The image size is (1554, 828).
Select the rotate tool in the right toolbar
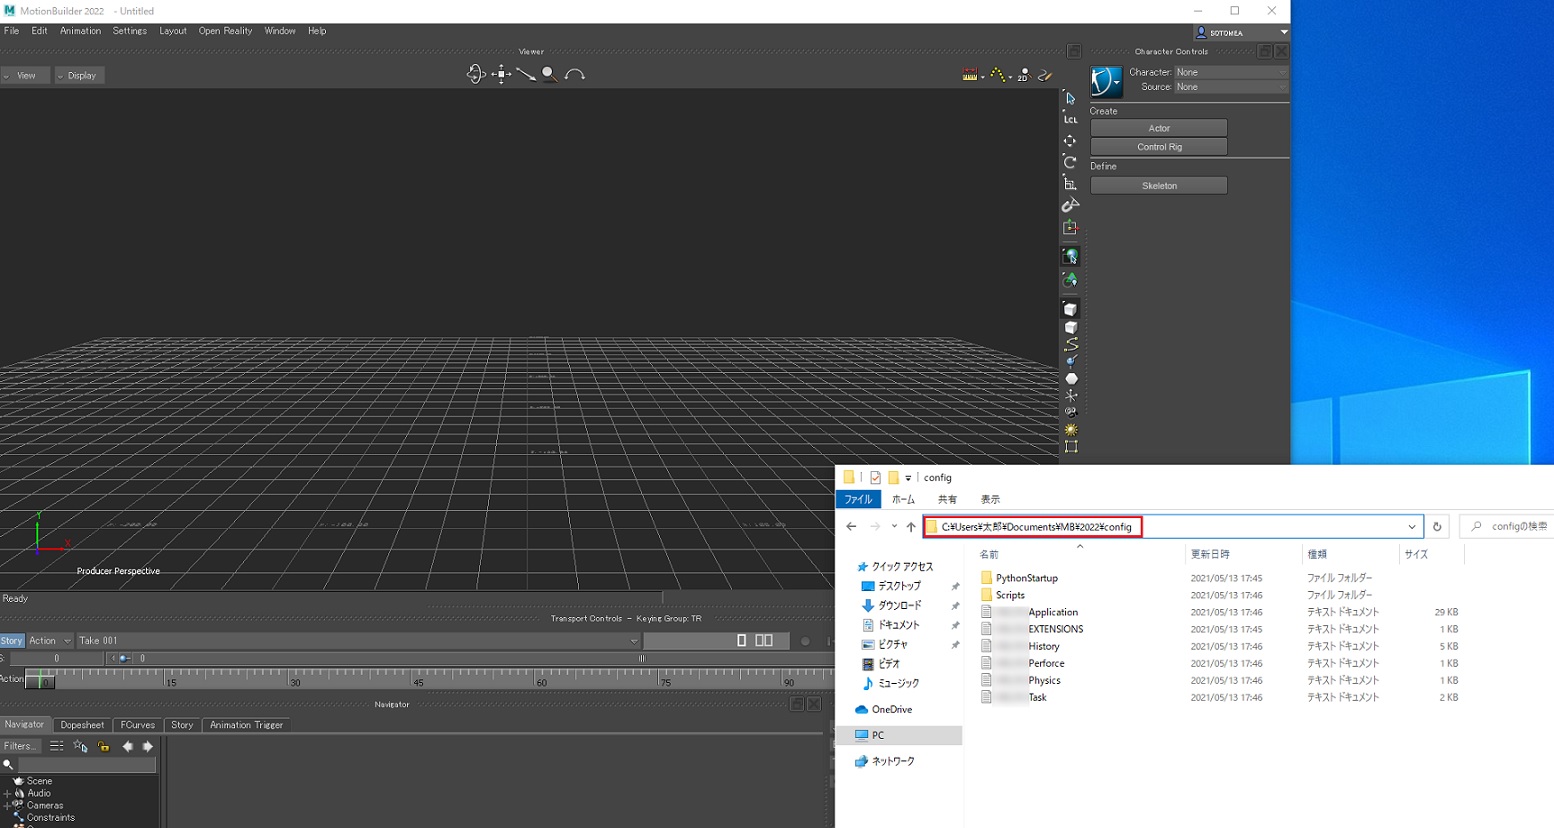click(1070, 162)
